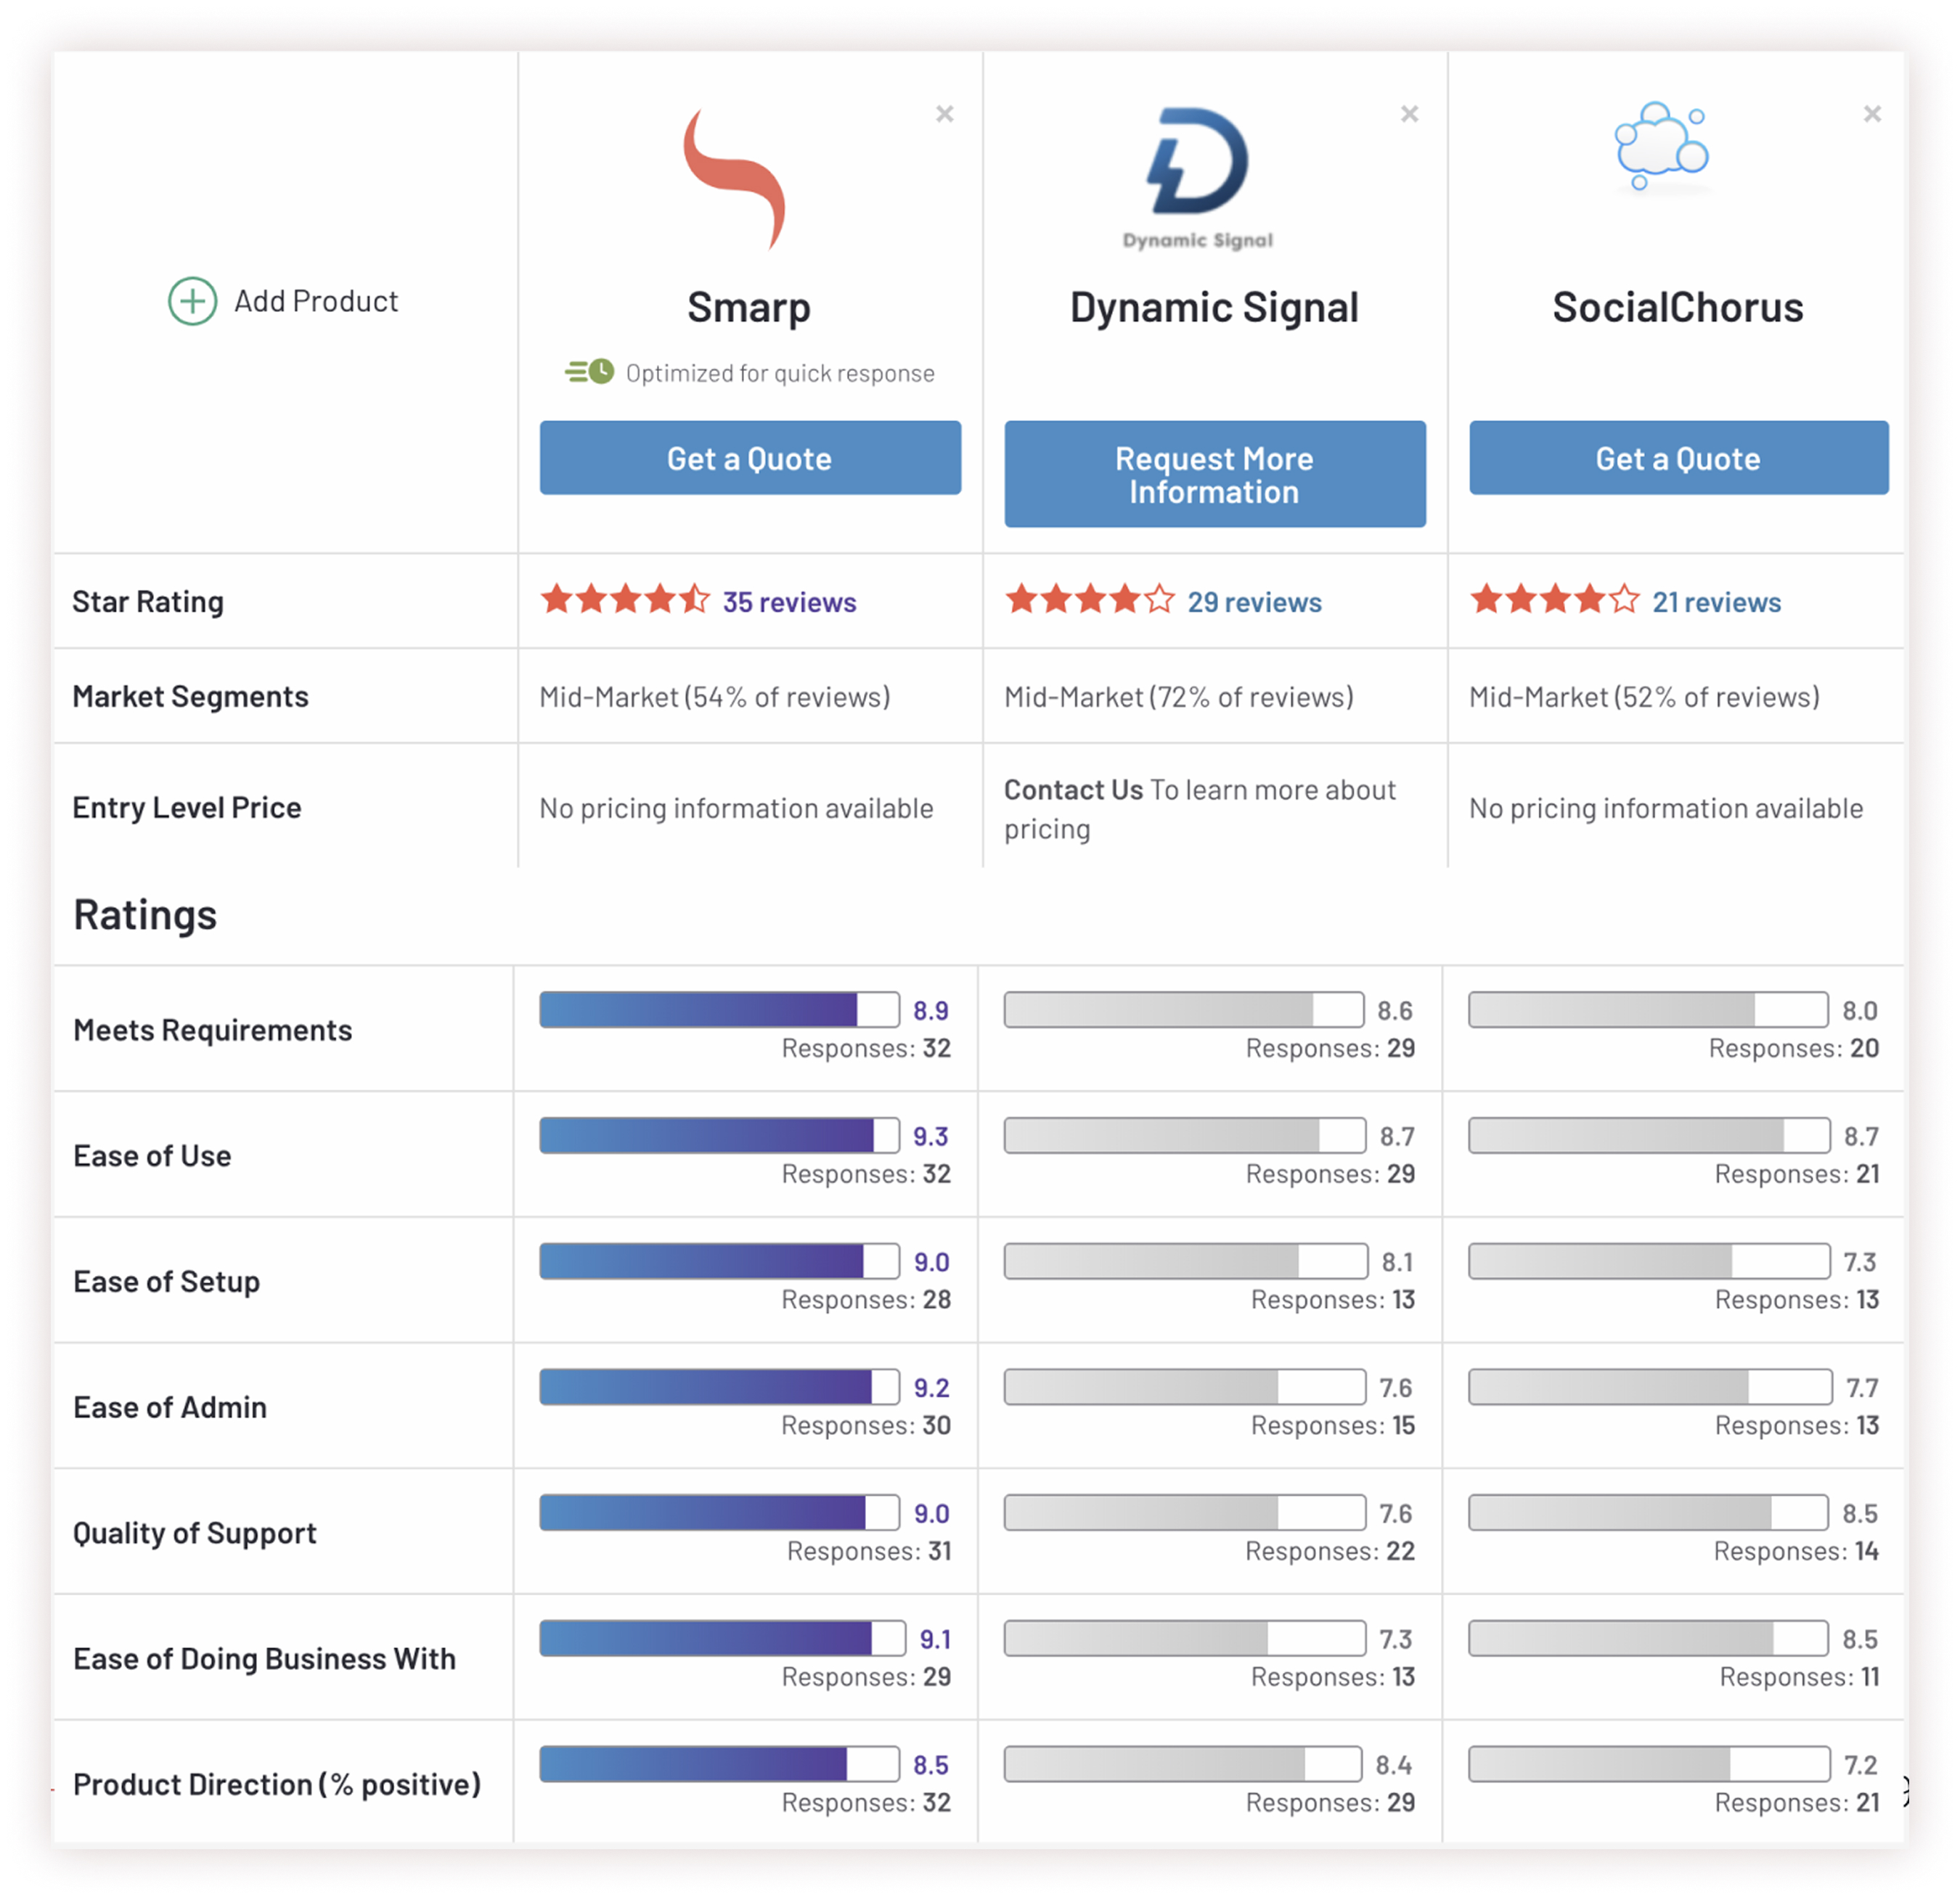Click SocialChorus's star rating stars

[x=1555, y=600]
